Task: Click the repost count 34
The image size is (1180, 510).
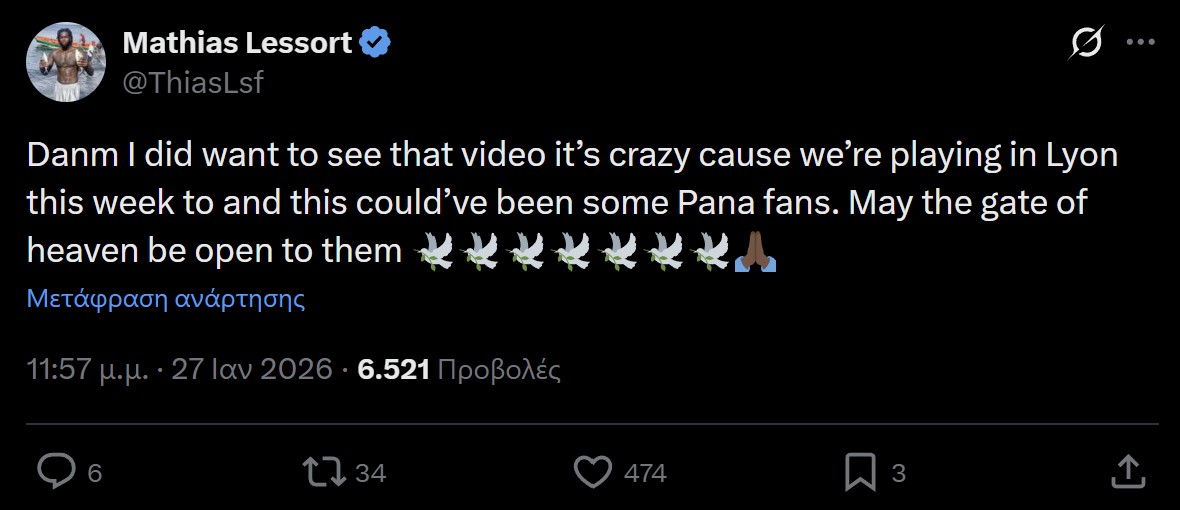Action: click(x=370, y=473)
